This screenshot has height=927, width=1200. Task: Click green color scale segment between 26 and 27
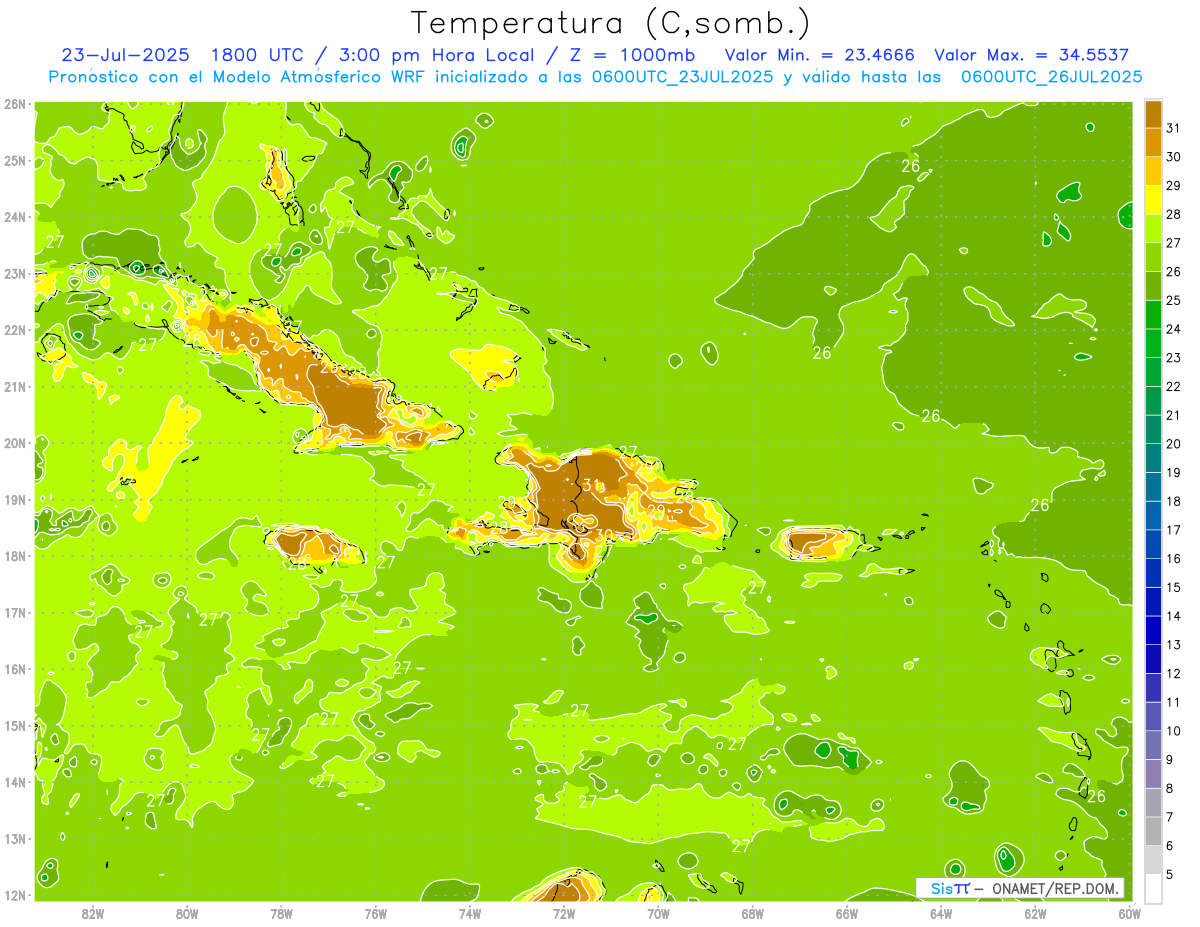click(x=1153, y=258)
